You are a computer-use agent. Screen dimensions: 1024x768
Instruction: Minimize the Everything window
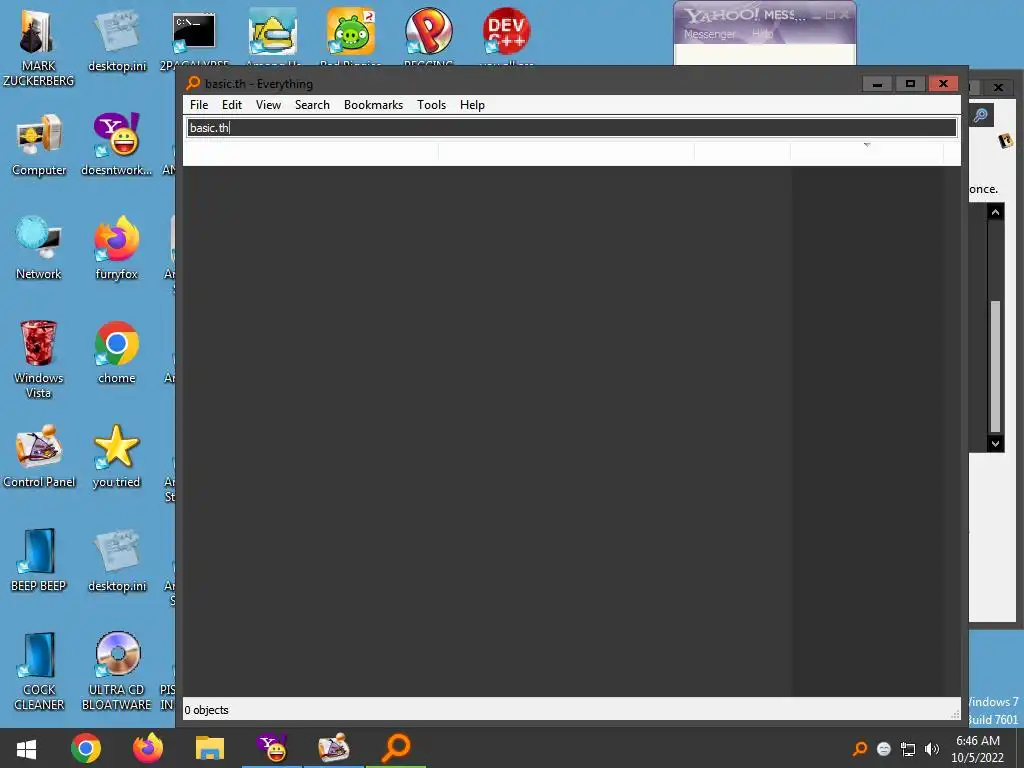[x=878, y=84]
